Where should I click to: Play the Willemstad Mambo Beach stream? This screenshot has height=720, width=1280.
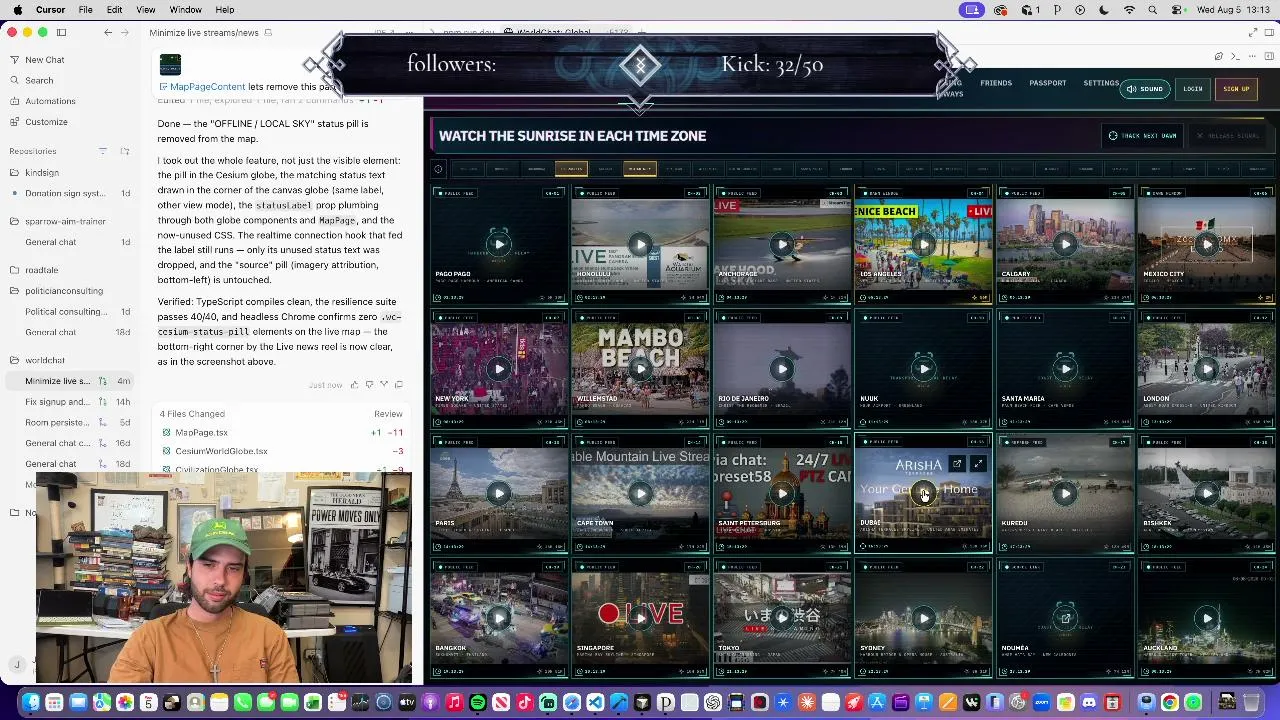point(640,369)
